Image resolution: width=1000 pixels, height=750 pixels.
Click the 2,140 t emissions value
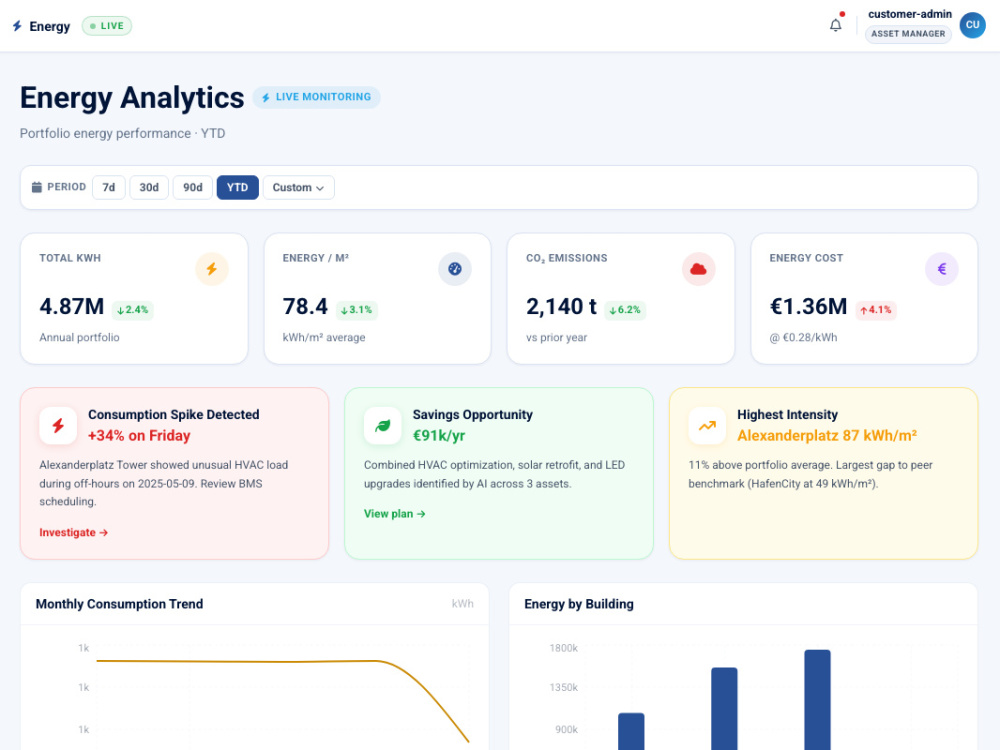click(x=561, y=307)
